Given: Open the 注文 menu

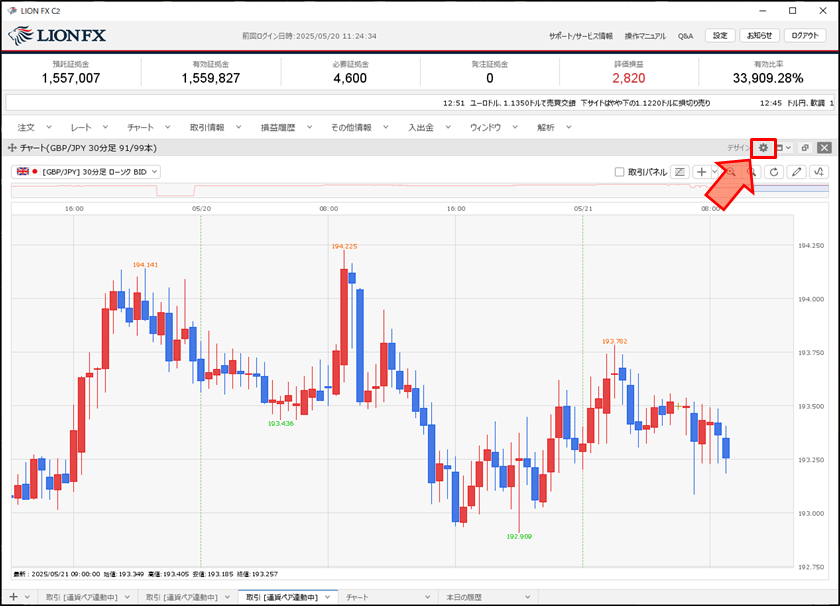Looking at the screenshot, I should [x=27, y=128].
